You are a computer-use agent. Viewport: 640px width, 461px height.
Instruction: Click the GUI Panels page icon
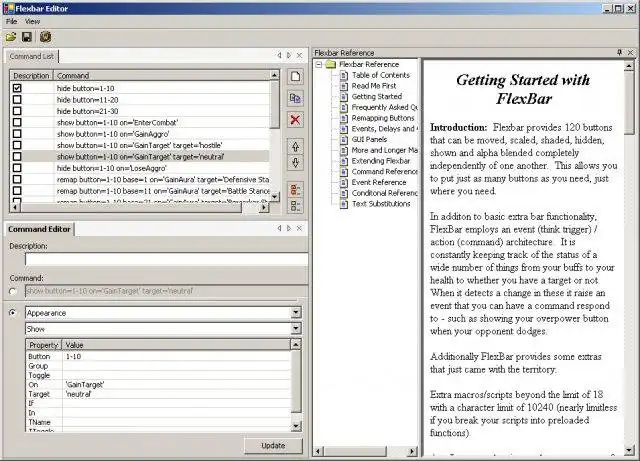point(344,139)
